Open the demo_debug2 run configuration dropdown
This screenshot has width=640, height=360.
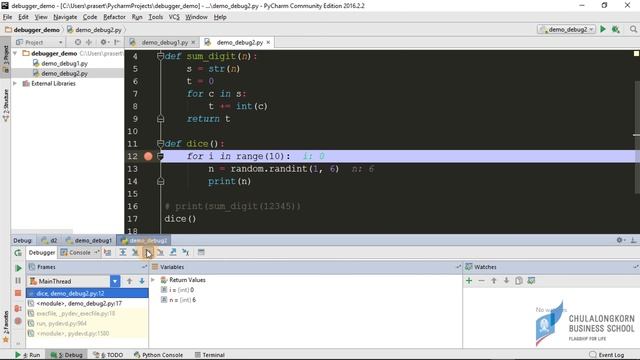(x=567, y=29)
